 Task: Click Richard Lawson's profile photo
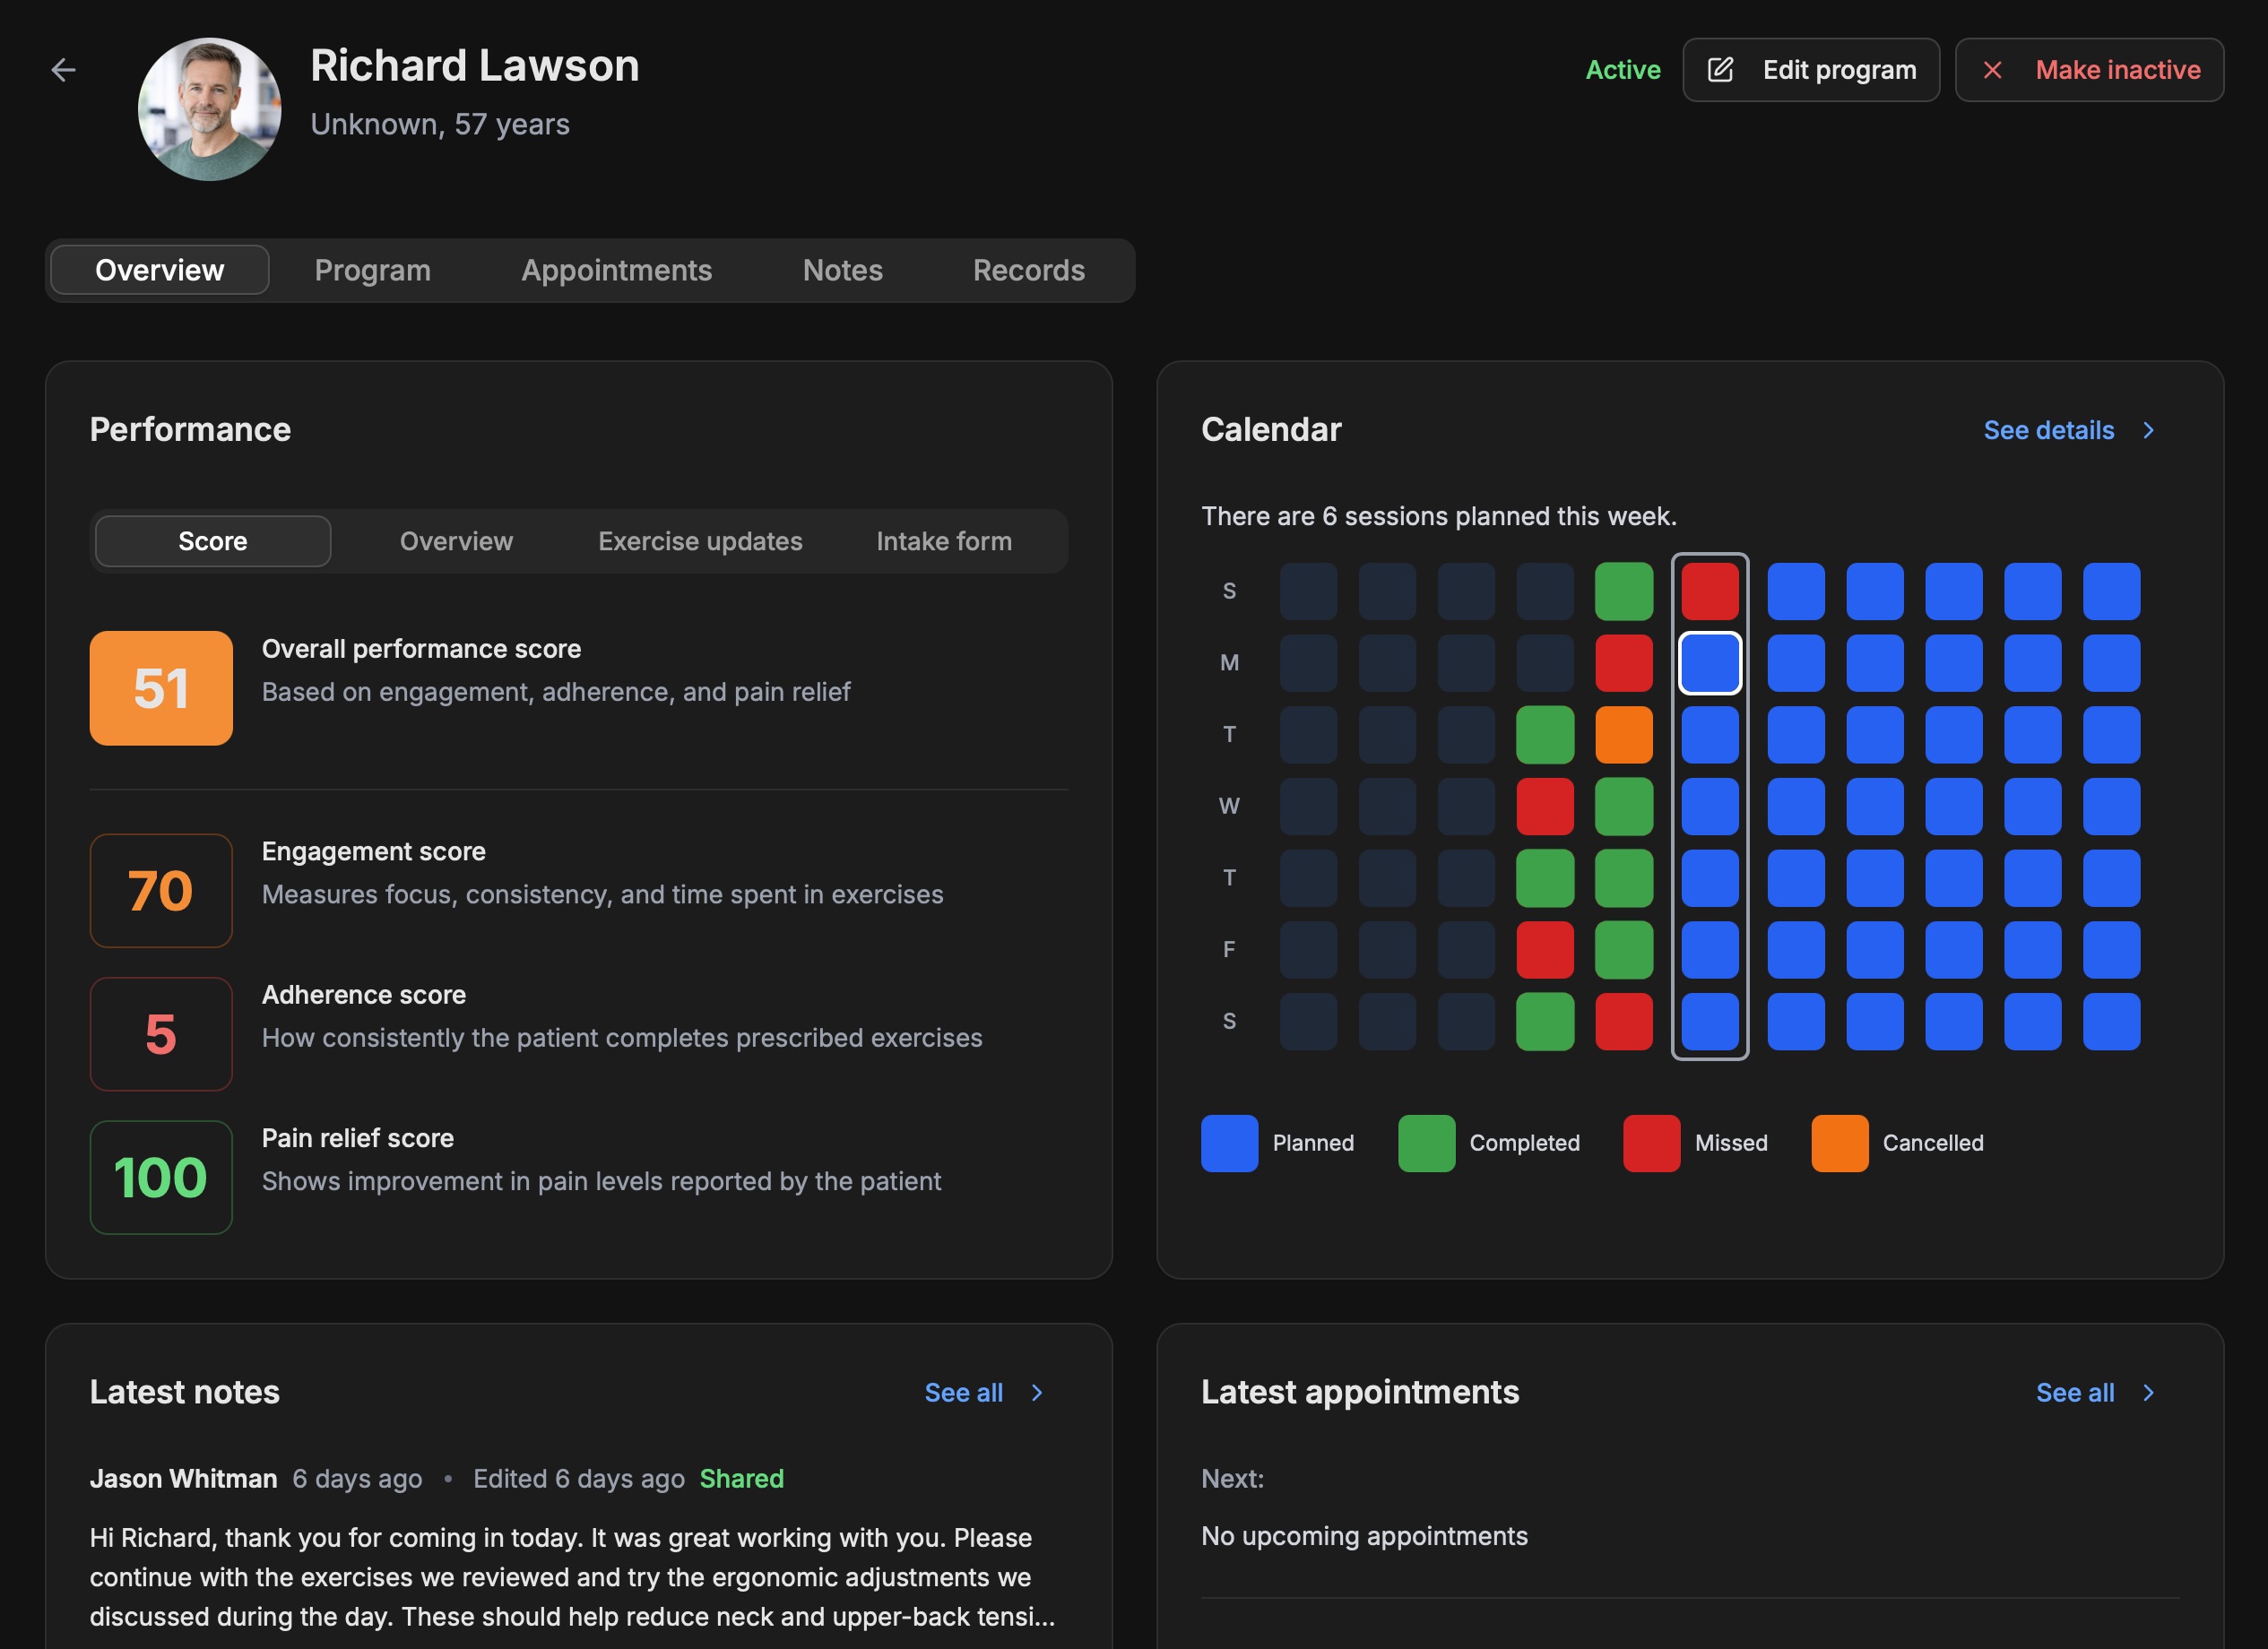click(x=209, y=110)
